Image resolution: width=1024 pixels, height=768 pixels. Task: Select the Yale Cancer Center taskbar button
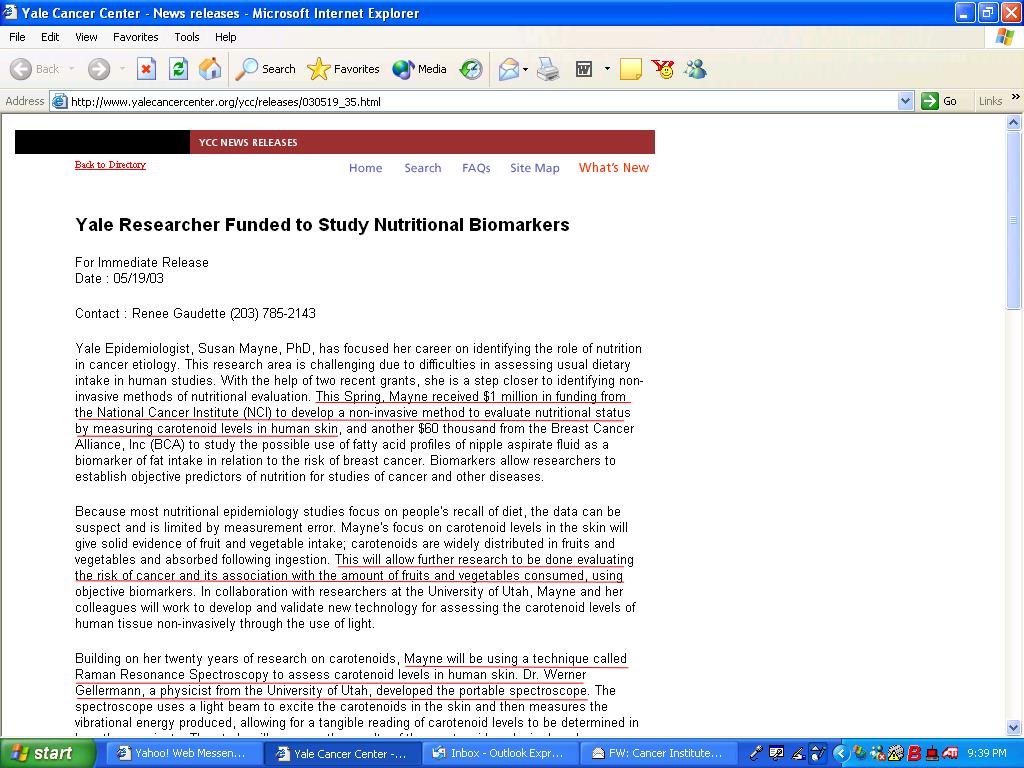[342, 753]
